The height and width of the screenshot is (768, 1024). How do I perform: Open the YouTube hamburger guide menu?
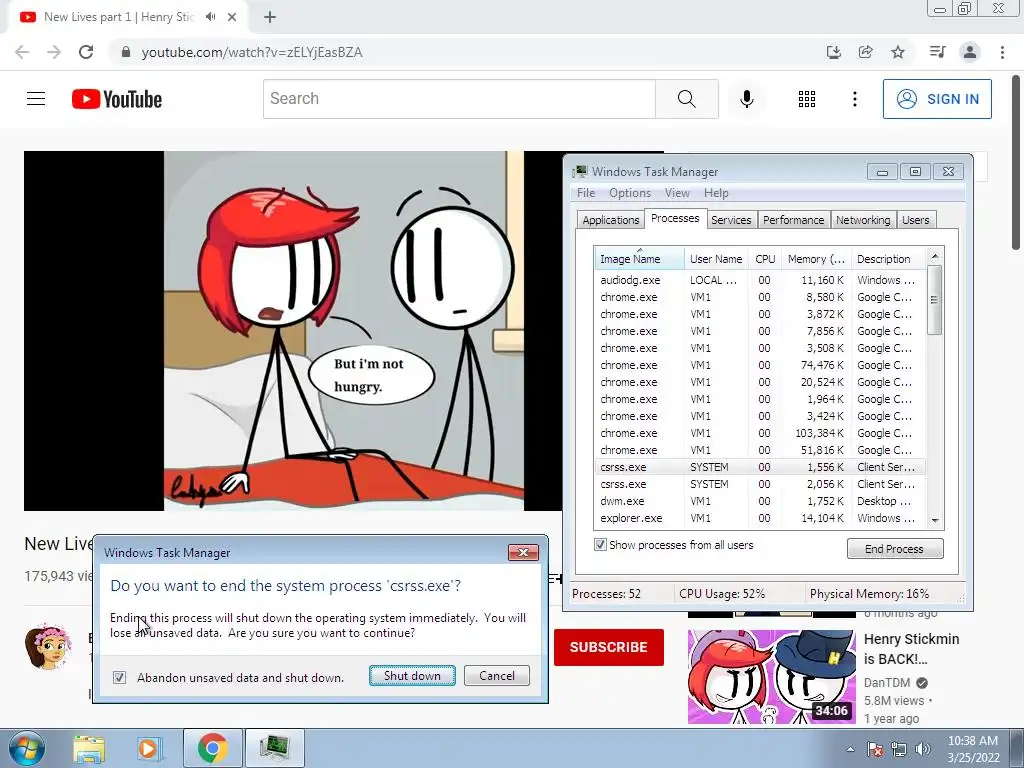click(x=36, y=99)
